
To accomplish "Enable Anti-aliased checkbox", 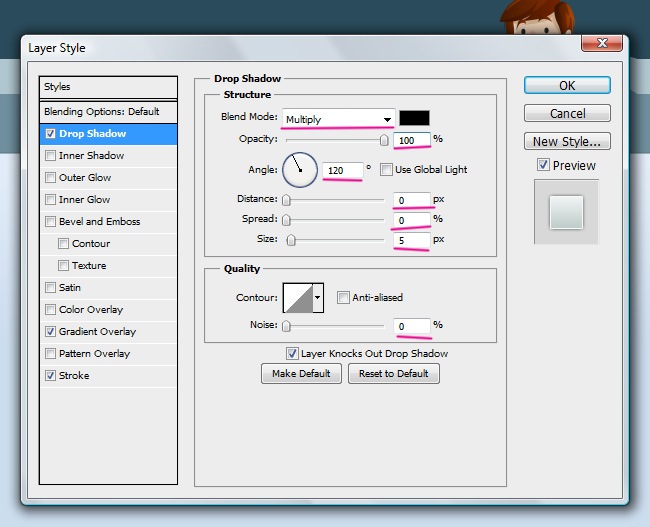I will click(343, 297).
